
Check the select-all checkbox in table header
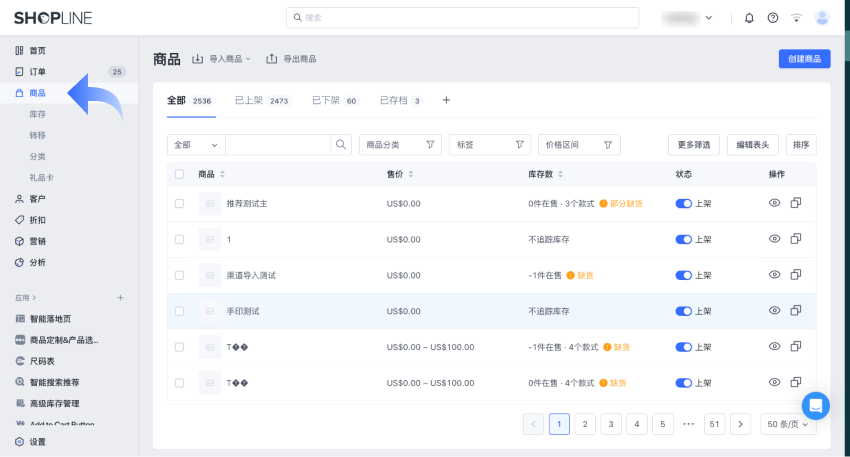coord(179,174)
